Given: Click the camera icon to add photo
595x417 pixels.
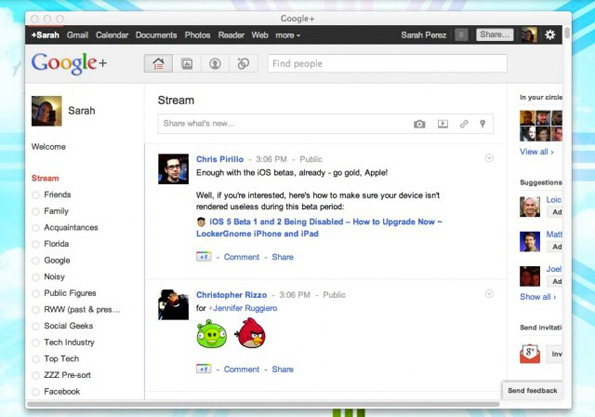Looking at the screenshot, I should point(419,124).
